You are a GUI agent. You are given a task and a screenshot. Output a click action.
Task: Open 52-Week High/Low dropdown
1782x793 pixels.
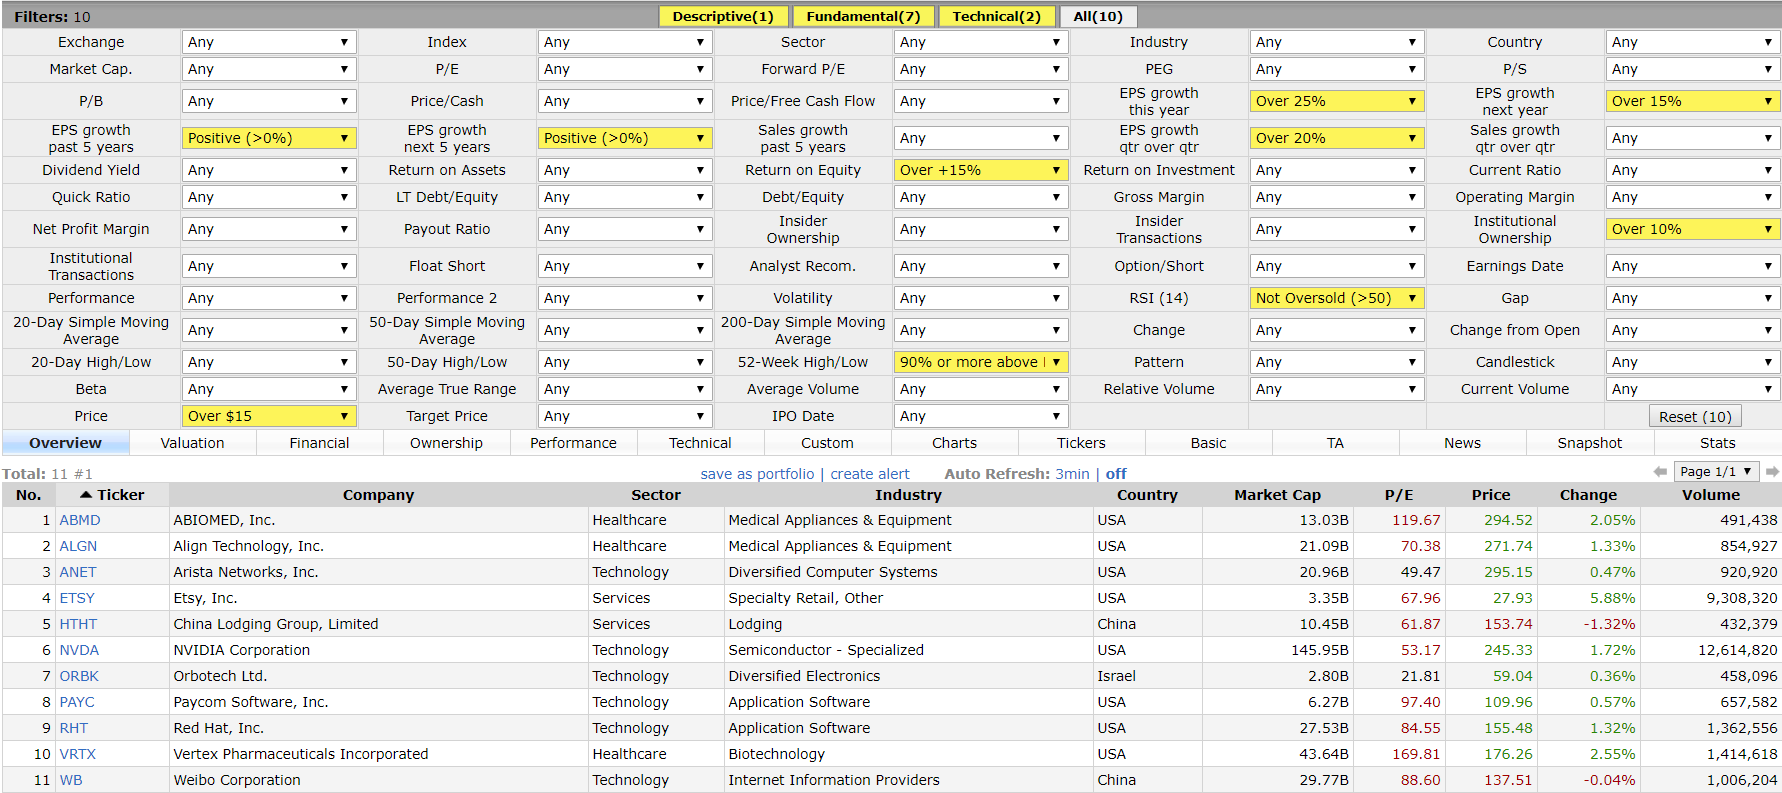pos(980,362)
